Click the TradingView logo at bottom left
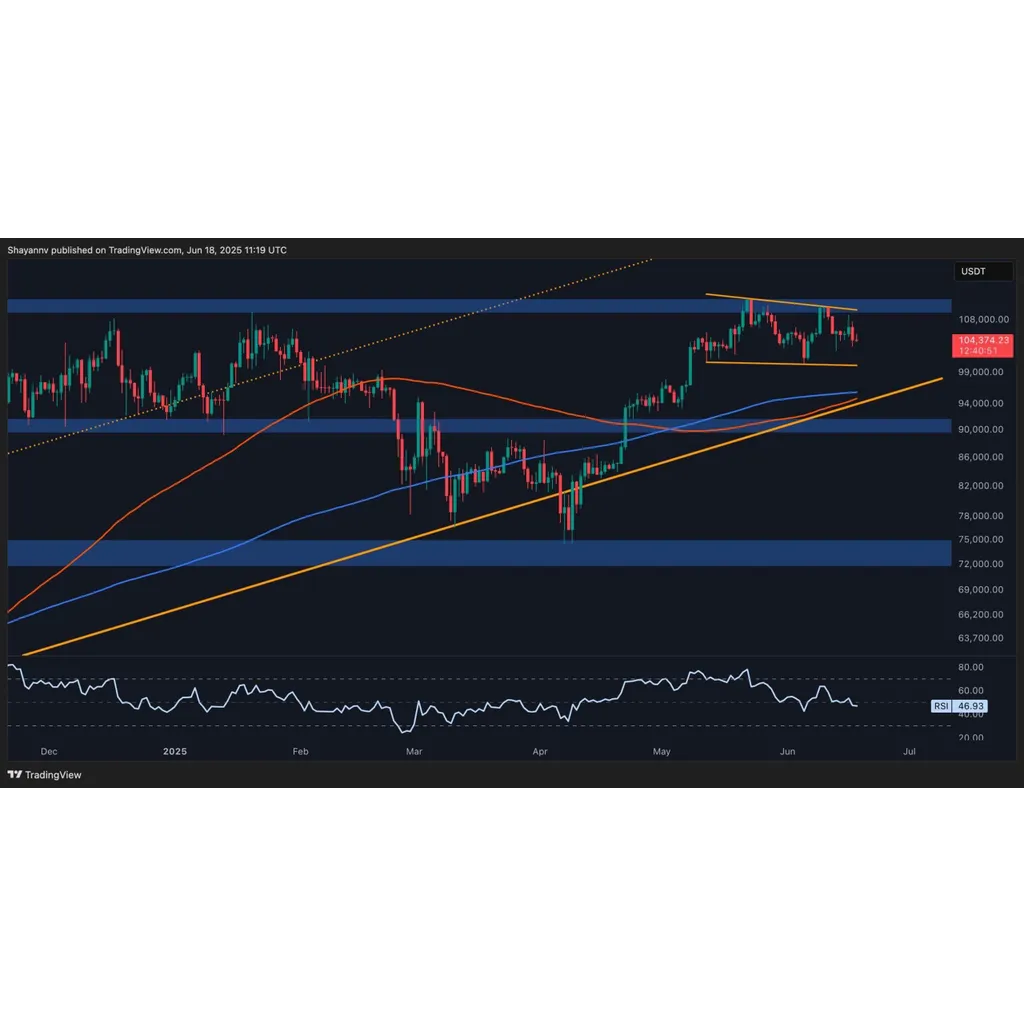 click(x=44, y=775)
